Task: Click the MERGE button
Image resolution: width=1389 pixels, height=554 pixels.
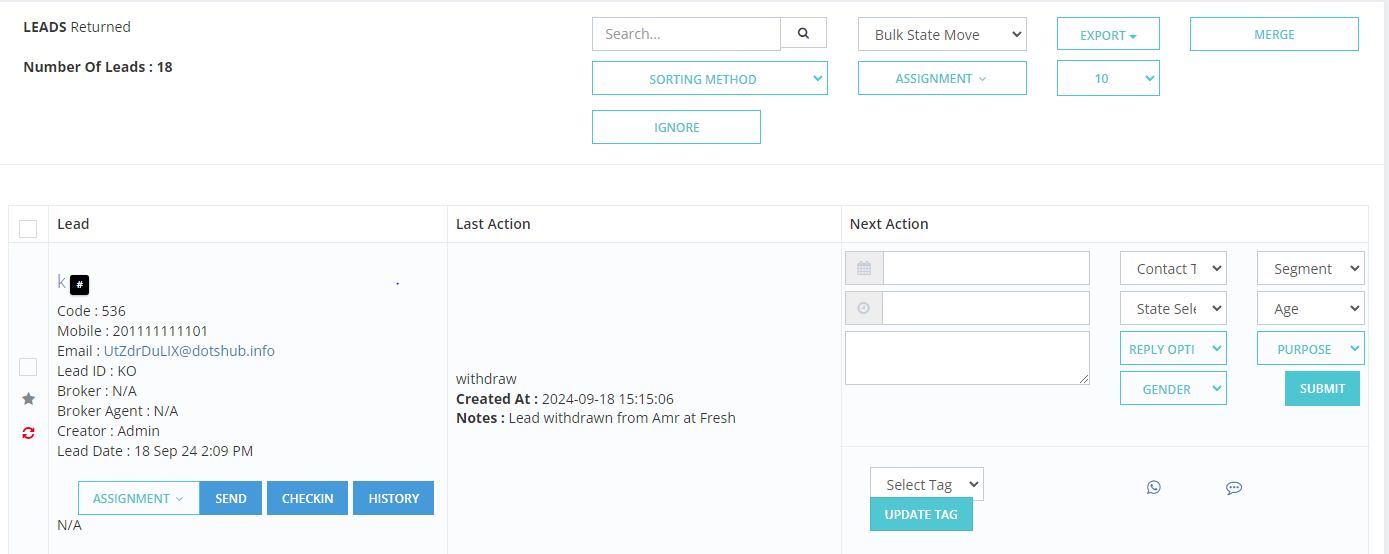Action: coord(1274,34)
